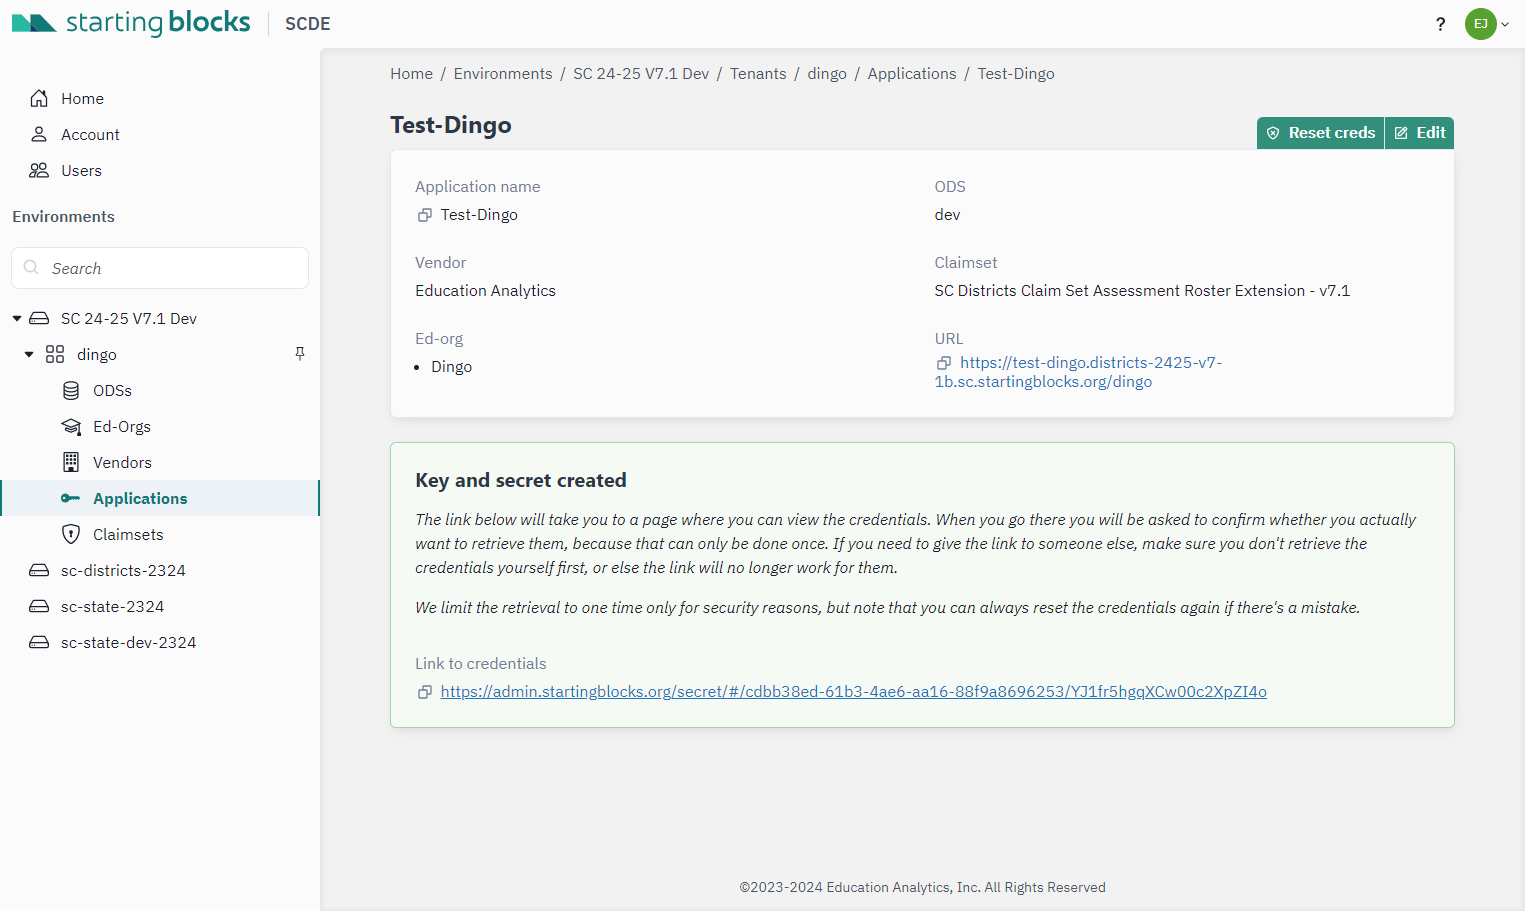The width and height of the screenshot is (1525, 911).
Task: Go to Applications in the breadcrumb
Action: click(x=912, y=73)
